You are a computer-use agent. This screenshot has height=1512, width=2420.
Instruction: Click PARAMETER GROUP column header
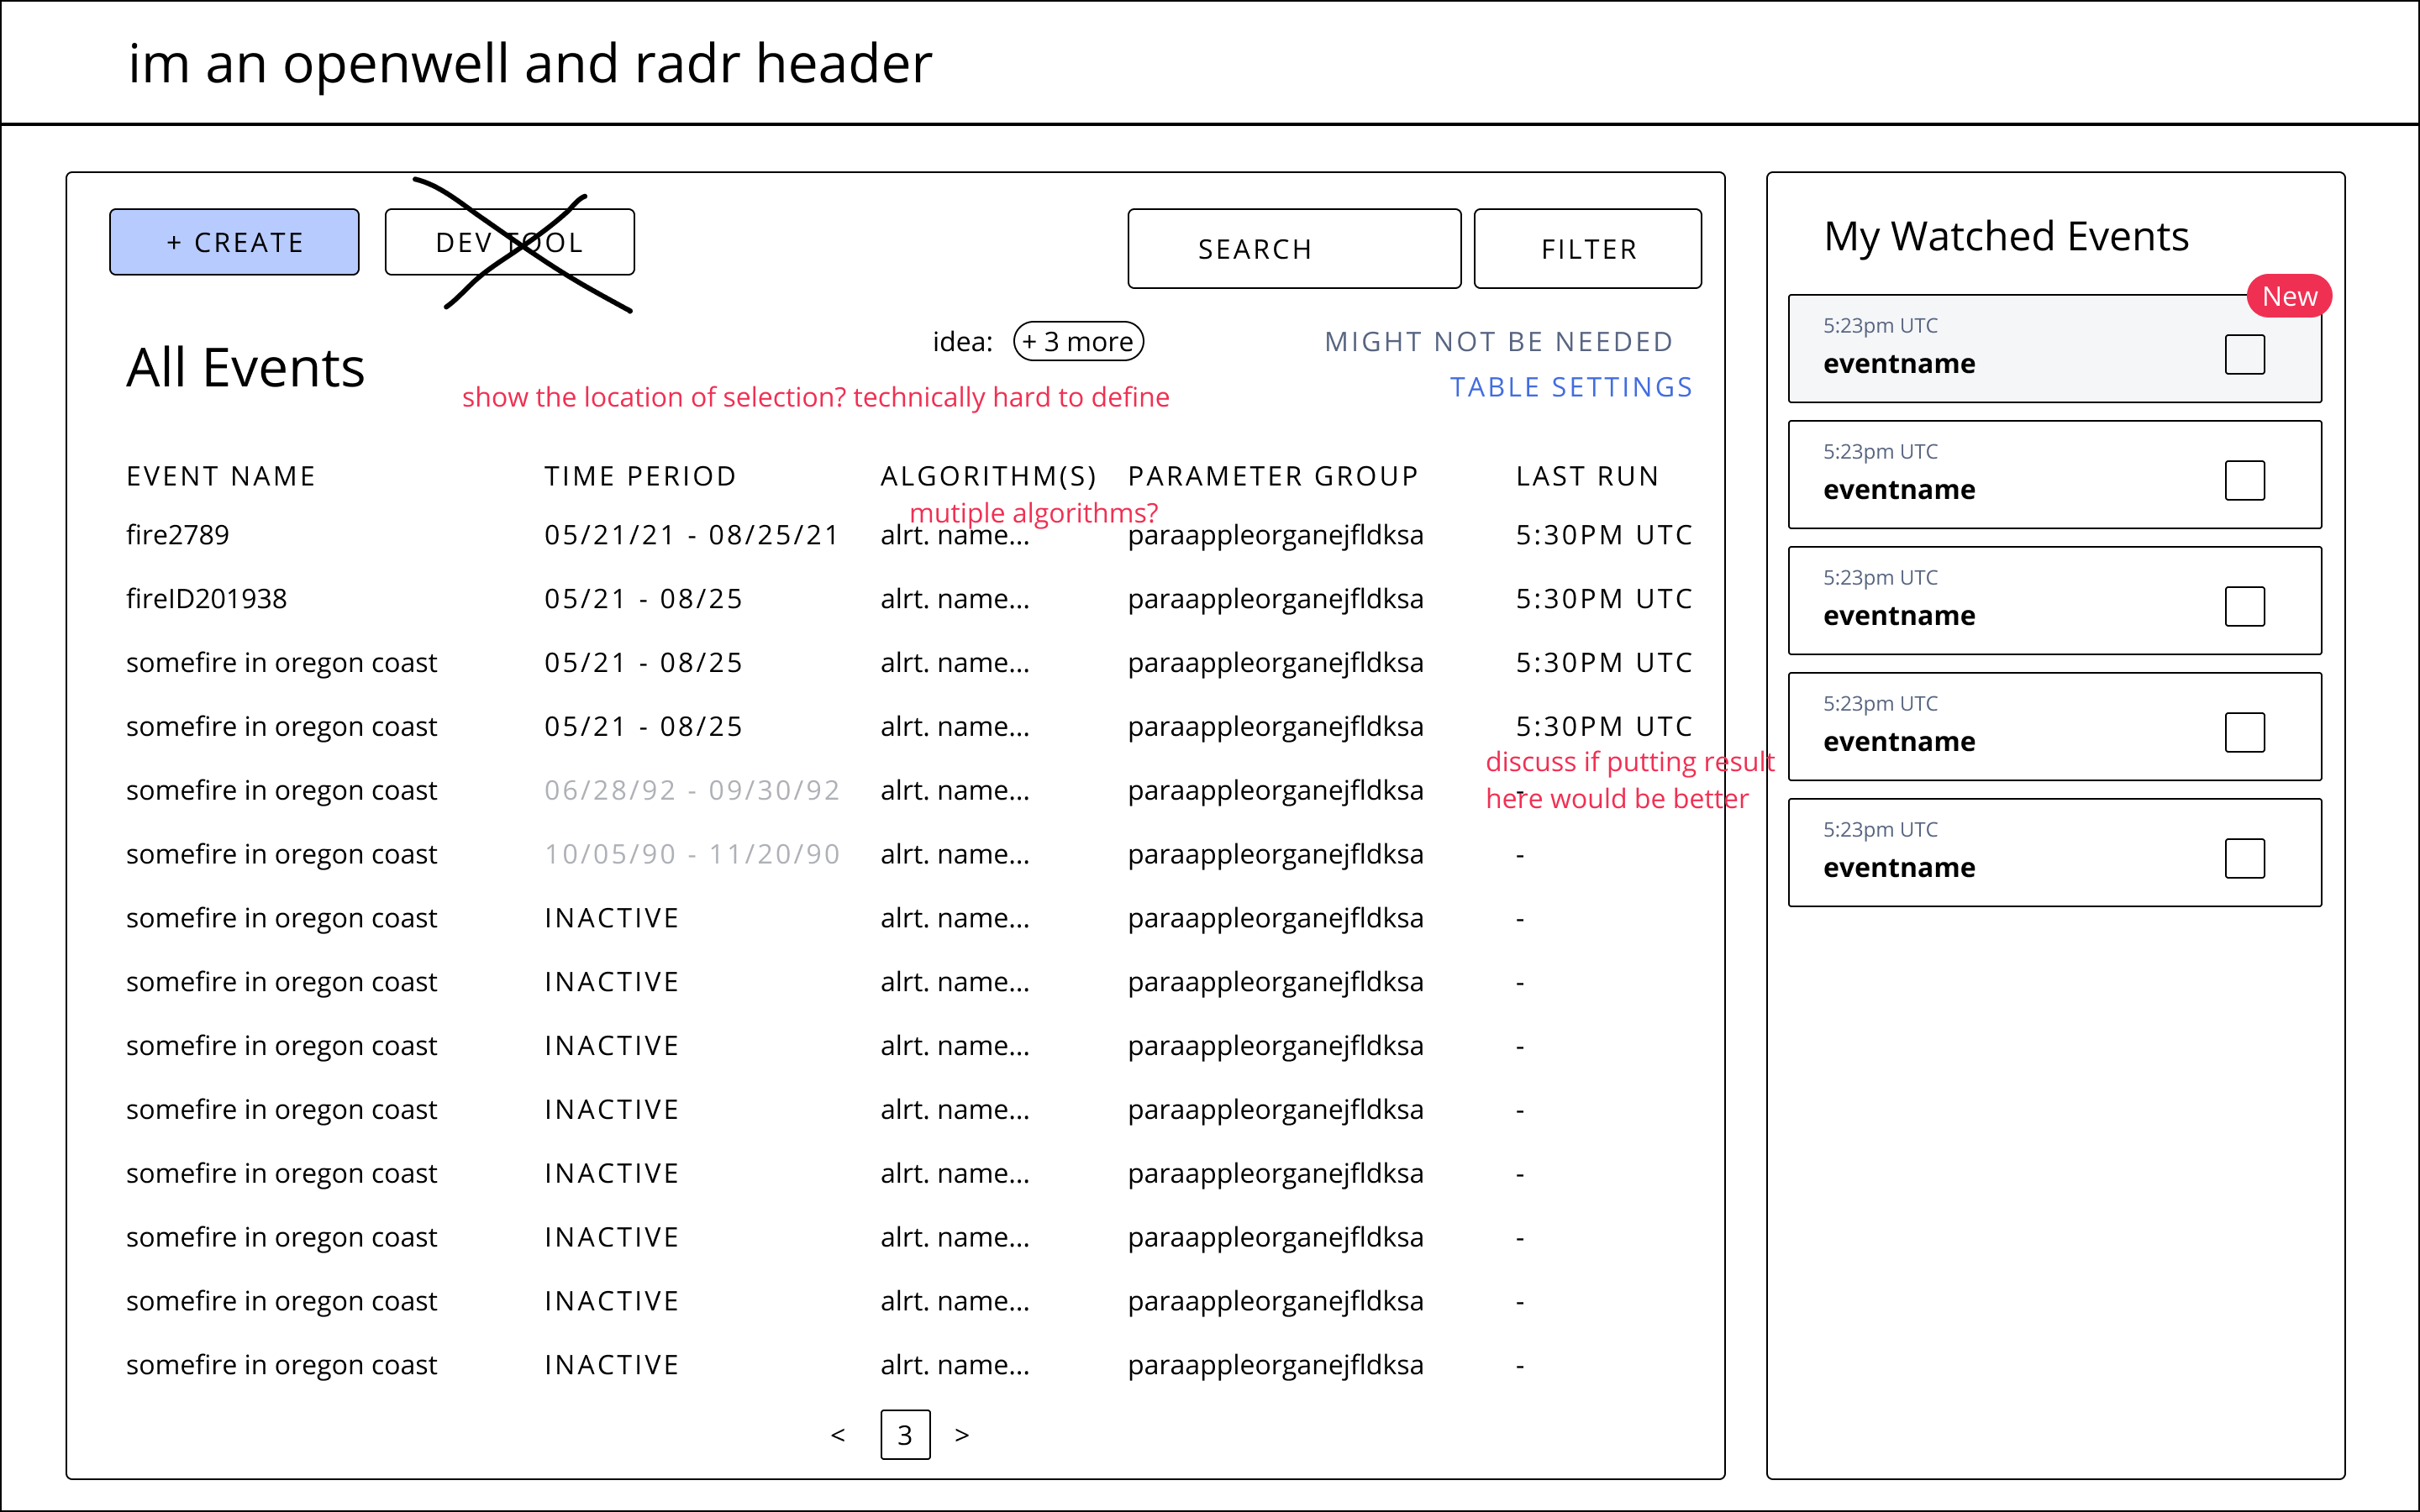point(1273,476)
